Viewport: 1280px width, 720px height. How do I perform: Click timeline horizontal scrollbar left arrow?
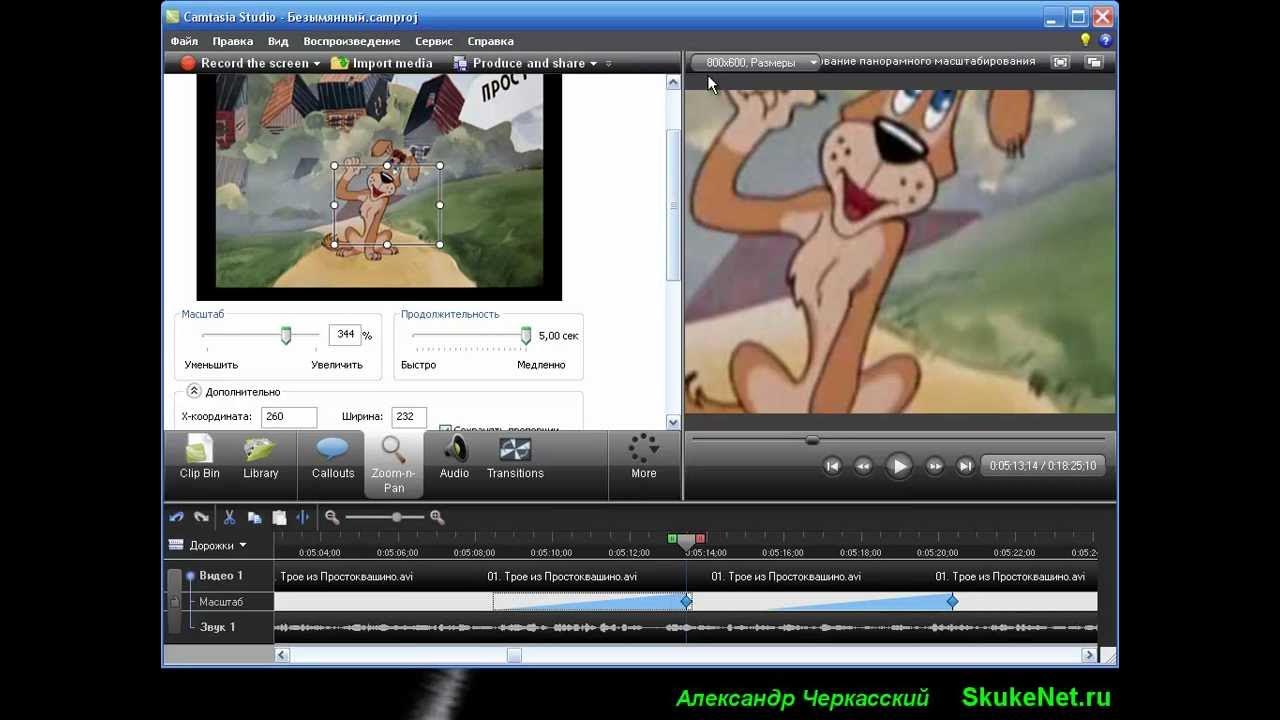283,655
